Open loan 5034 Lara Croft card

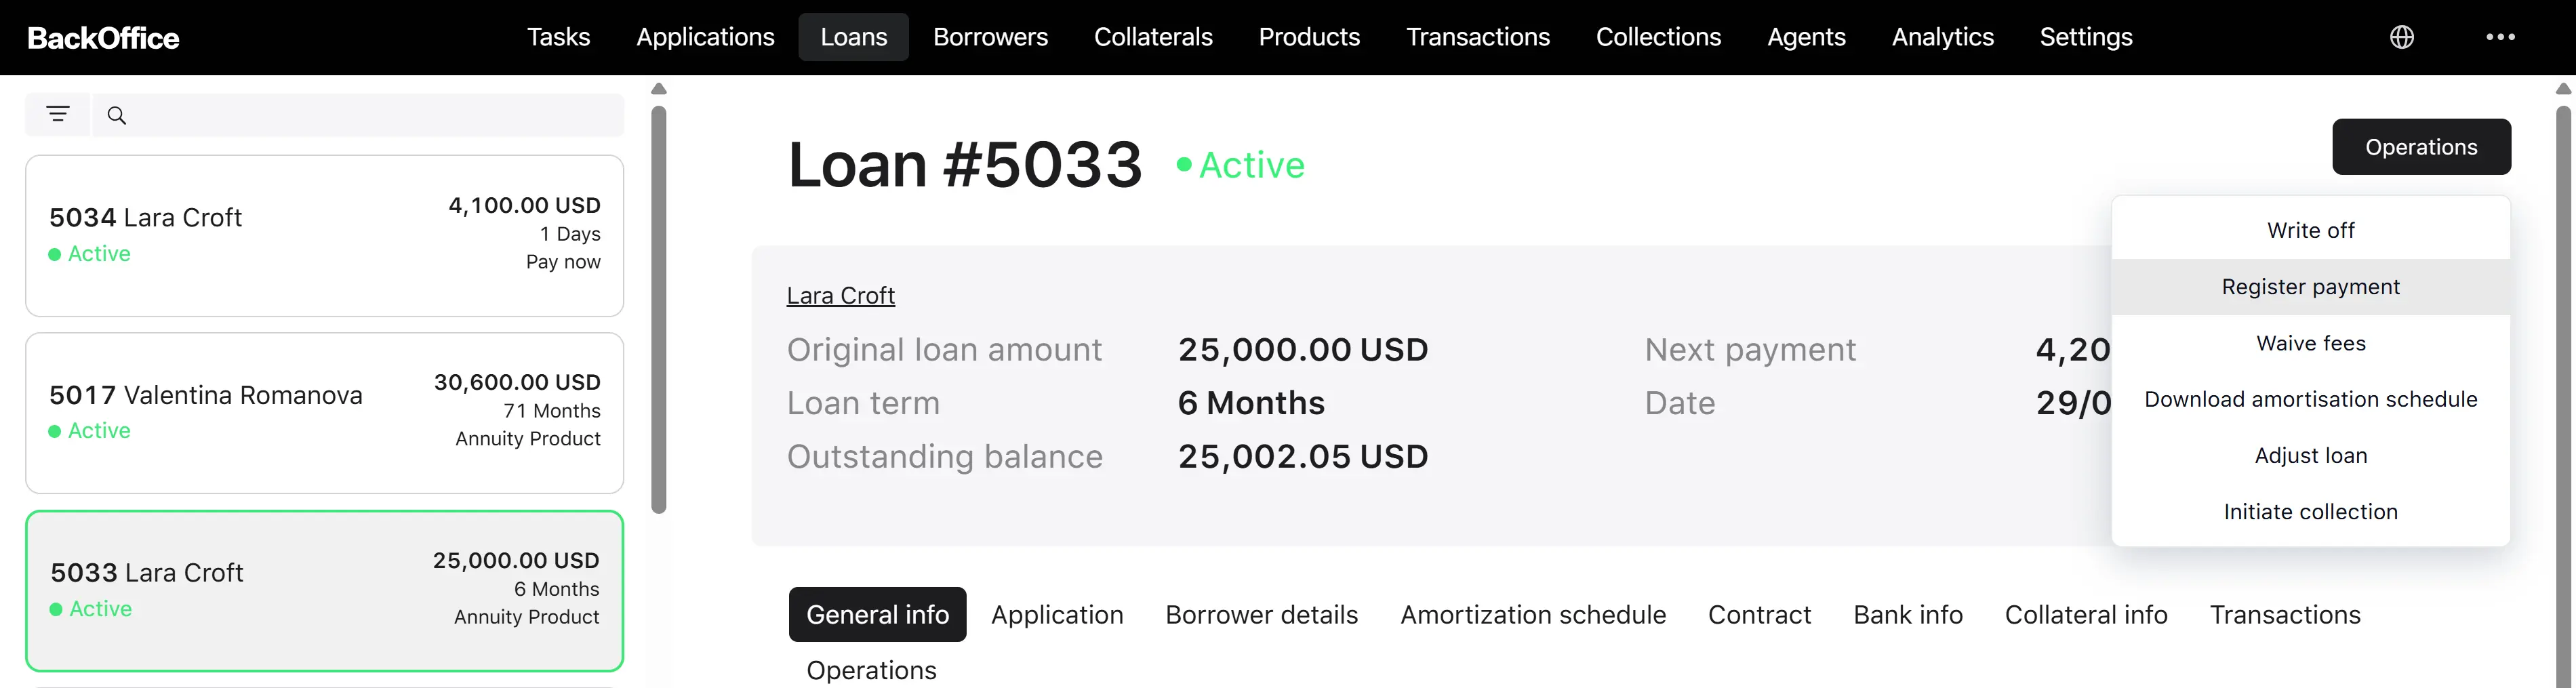(x=325, y=236)
